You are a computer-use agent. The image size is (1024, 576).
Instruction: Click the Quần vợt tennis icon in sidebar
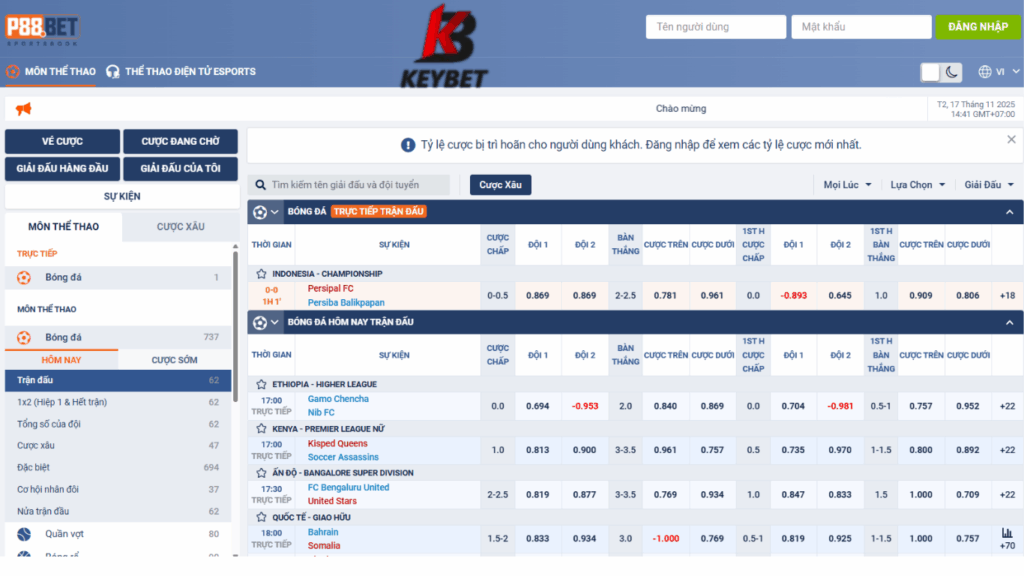coord(24,534)
